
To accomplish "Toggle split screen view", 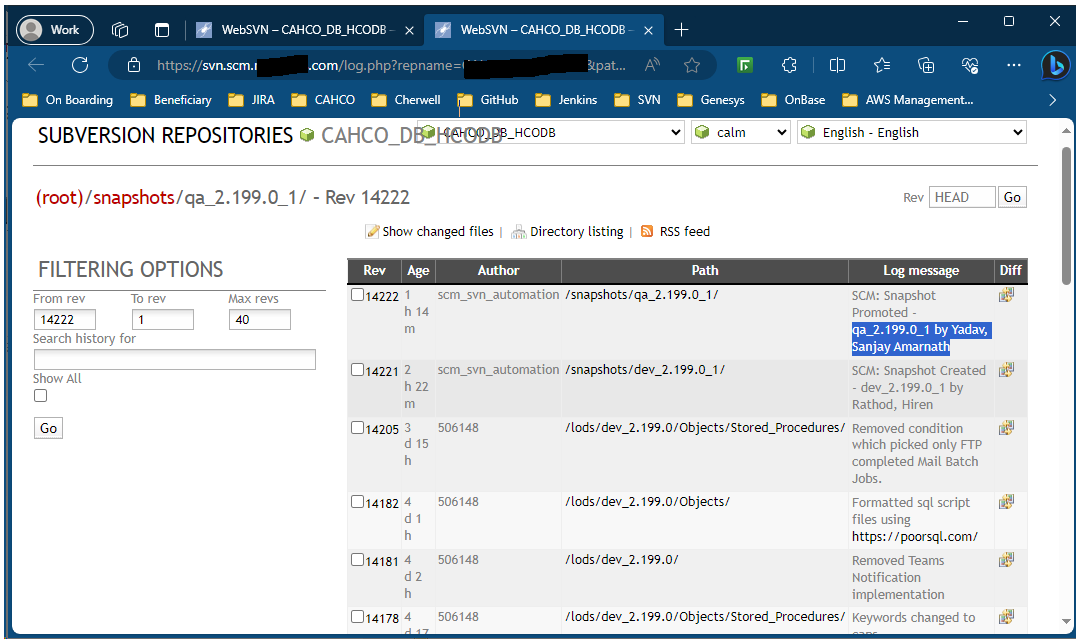I will 837,65.
